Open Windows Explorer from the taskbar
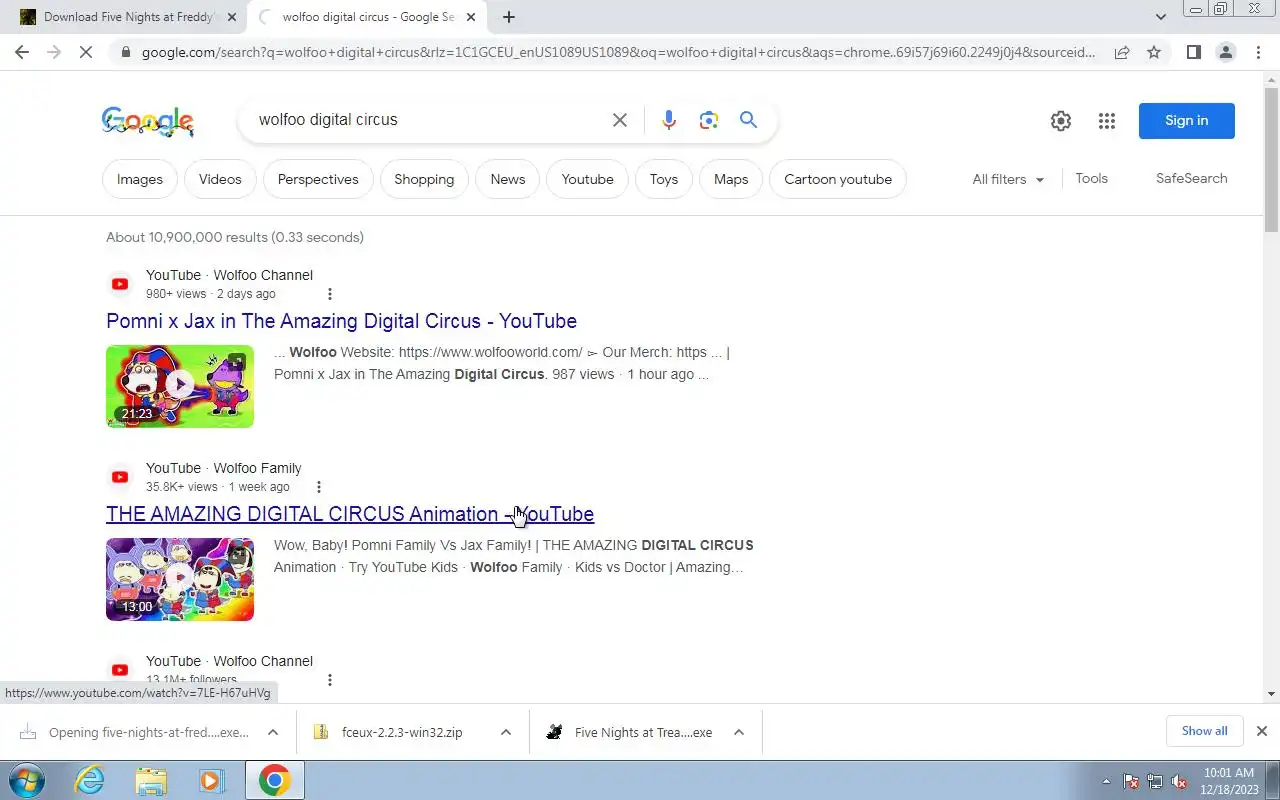1280x800 pixels. (x=151, y=780)
